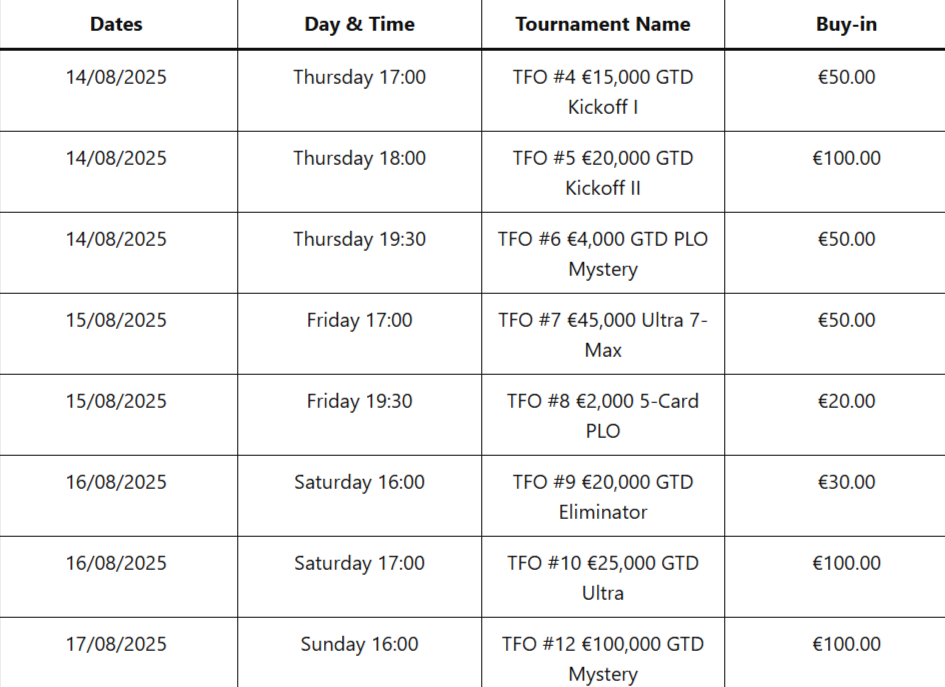Click the €20.00 buy-in cell

(846, 401)
